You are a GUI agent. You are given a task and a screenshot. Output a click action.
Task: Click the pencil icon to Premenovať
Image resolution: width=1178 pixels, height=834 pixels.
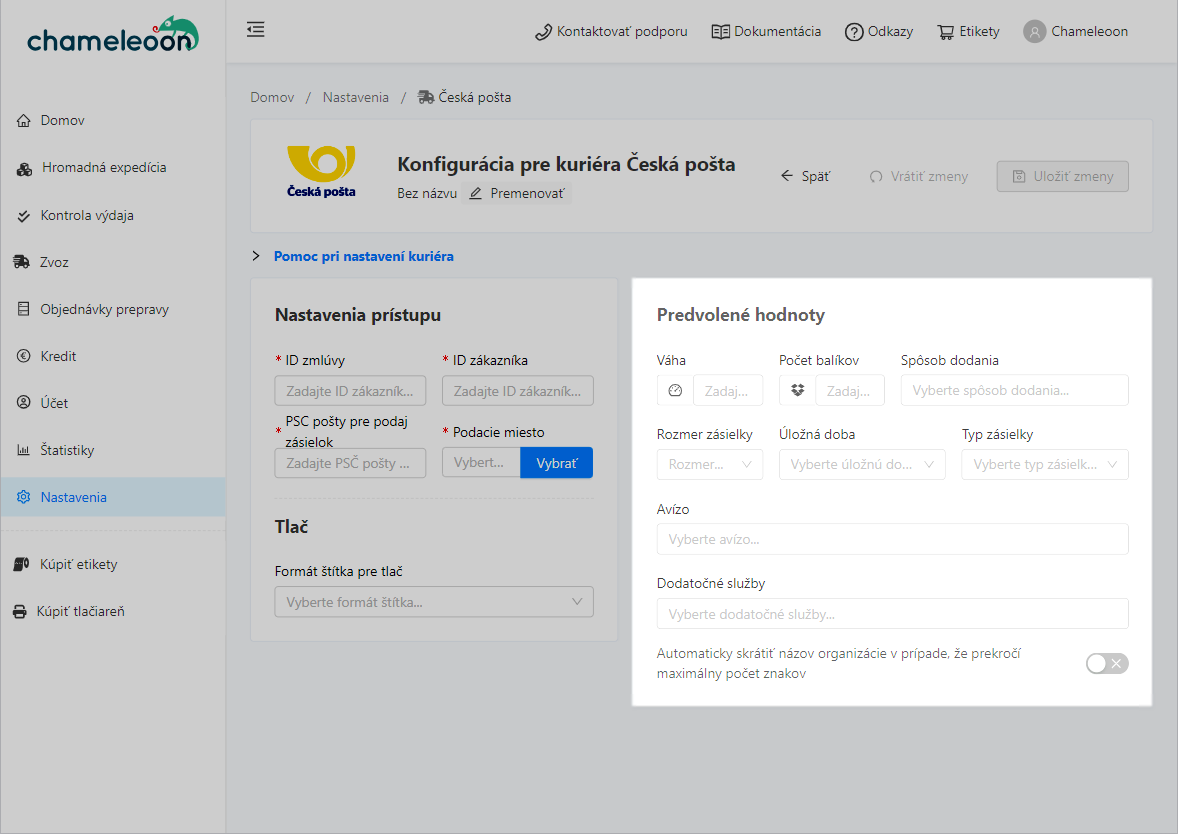(476, 193)
